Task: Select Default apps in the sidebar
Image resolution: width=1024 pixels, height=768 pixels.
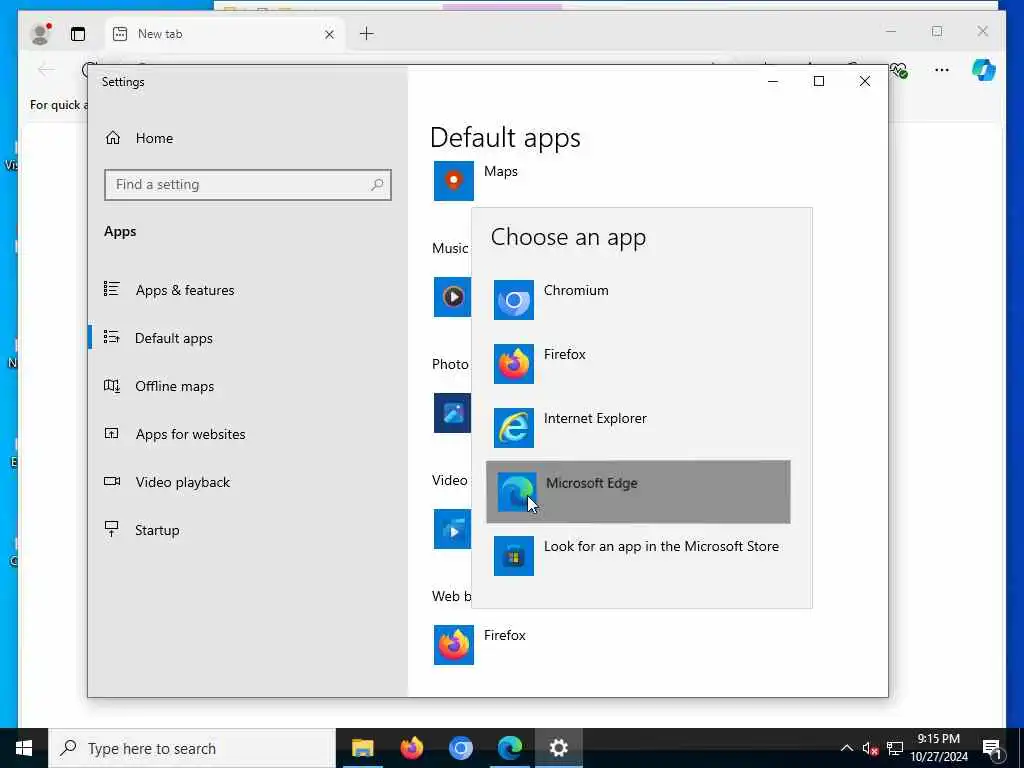Action: pyautogui.click(x=248, y=338)
